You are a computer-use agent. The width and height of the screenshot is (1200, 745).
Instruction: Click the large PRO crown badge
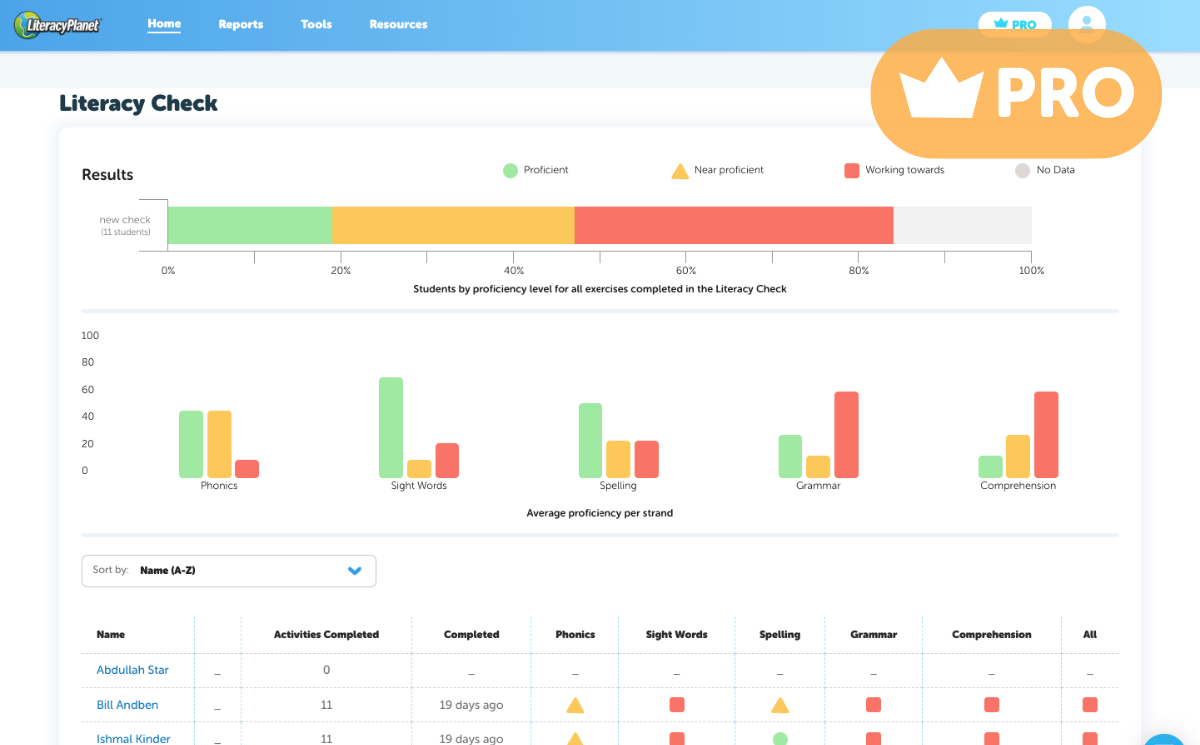click(x=1015, y=94)
